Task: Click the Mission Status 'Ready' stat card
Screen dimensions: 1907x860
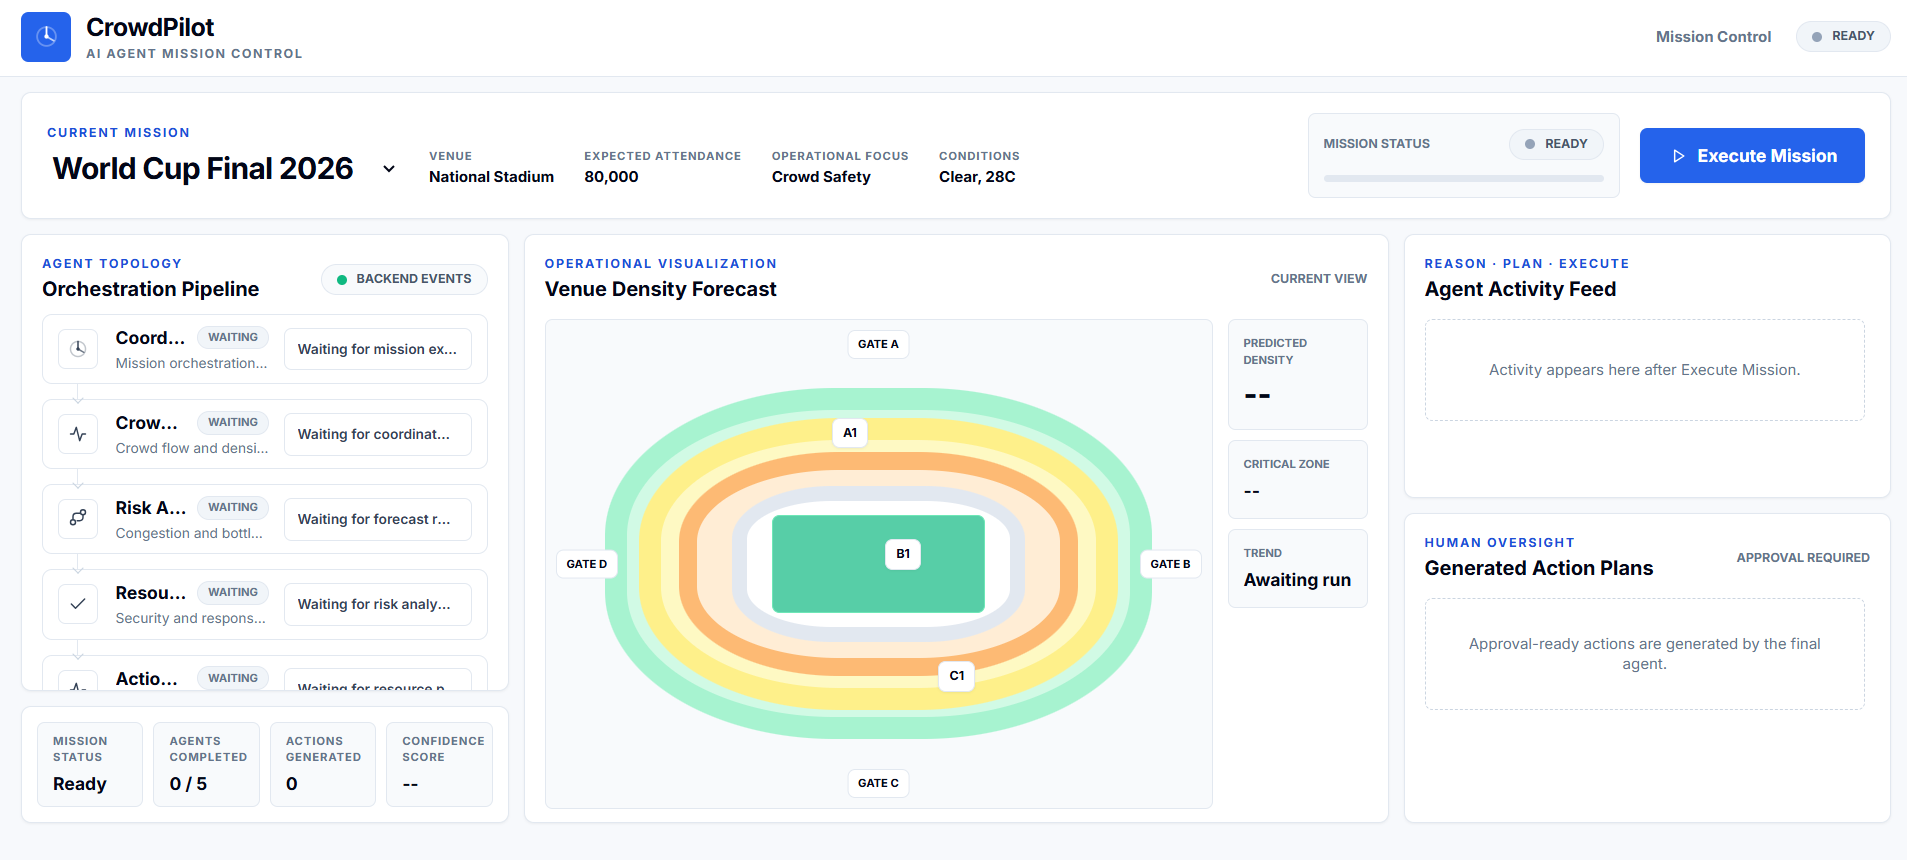Action: click(90, 764)
